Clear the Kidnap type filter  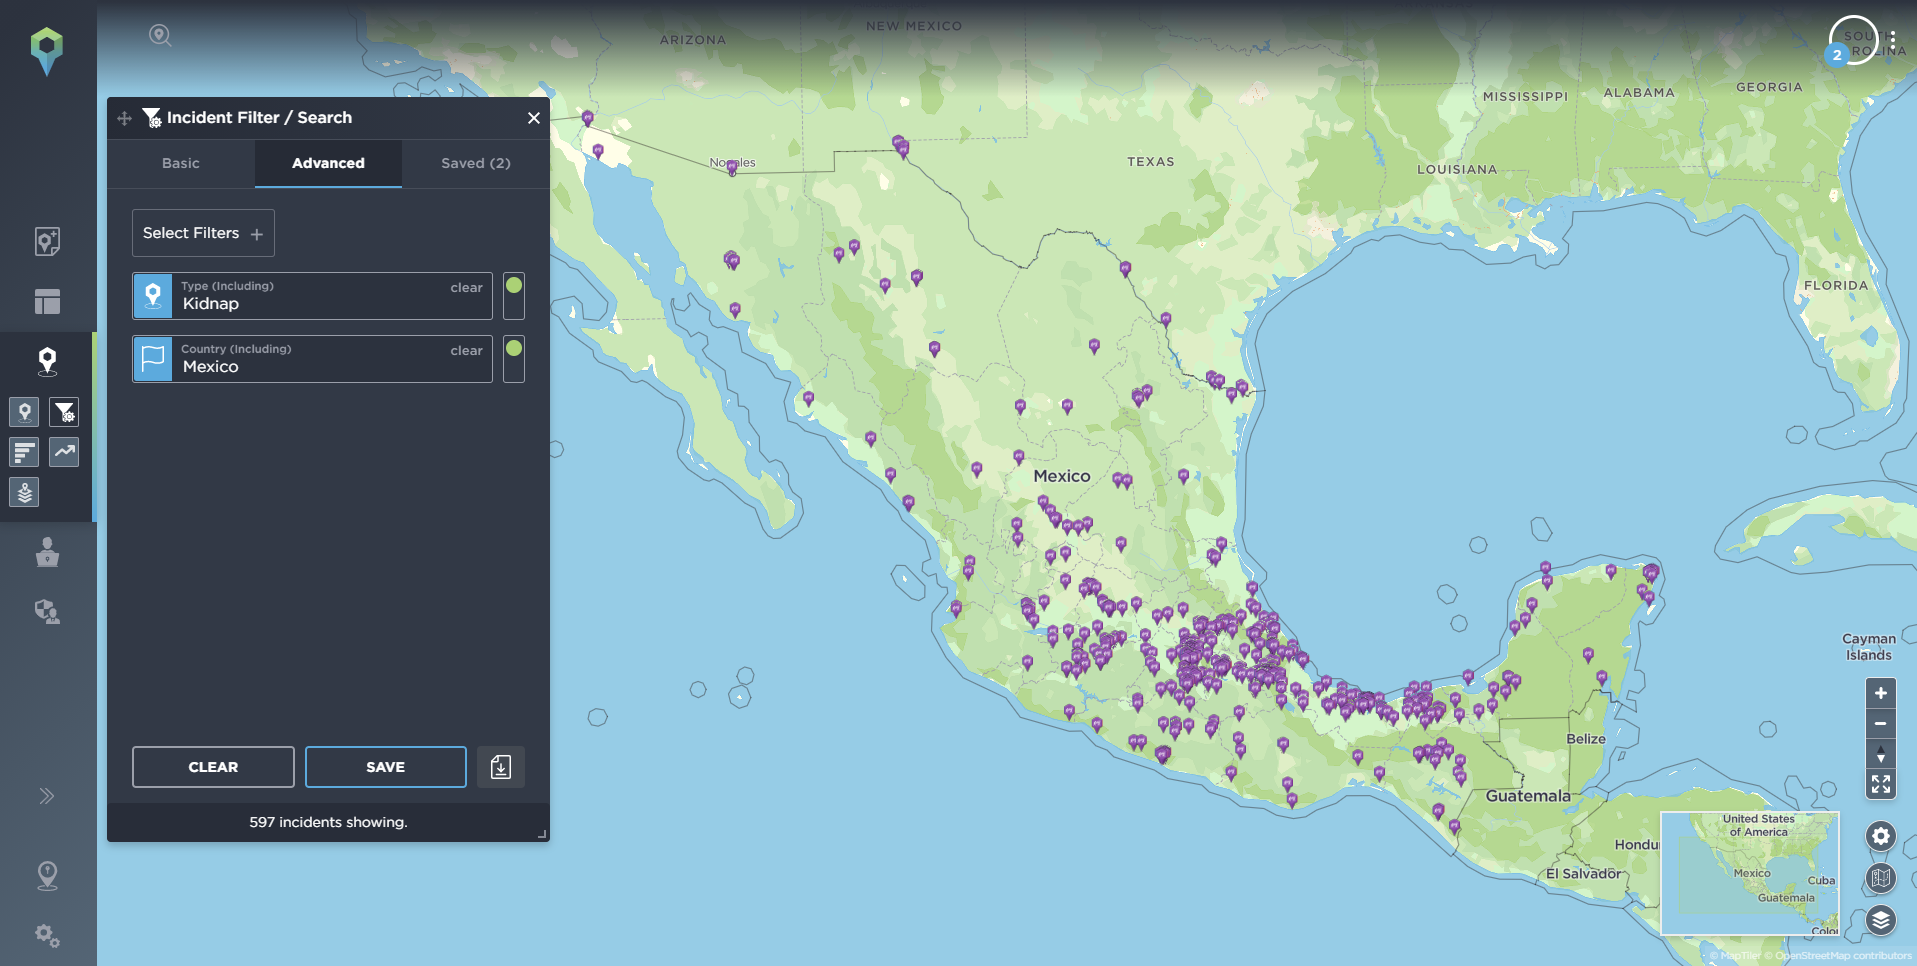click(x=466, y=288)
